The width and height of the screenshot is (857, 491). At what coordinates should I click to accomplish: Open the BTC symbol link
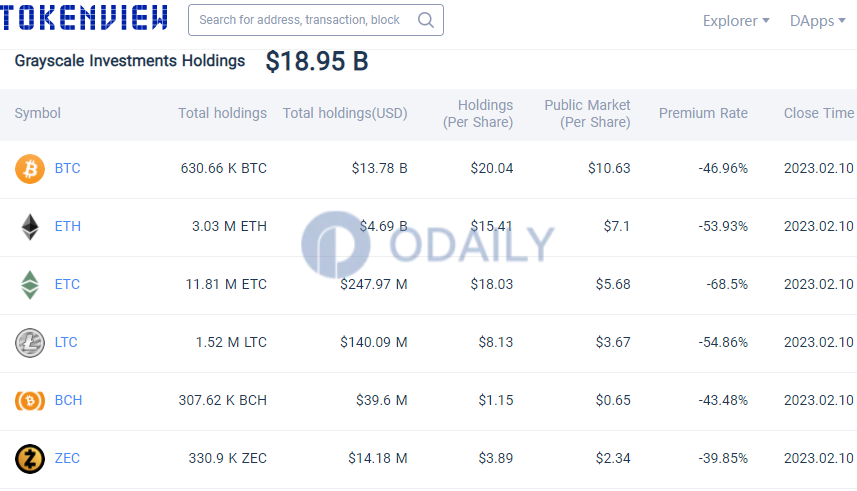pos(67,168)
